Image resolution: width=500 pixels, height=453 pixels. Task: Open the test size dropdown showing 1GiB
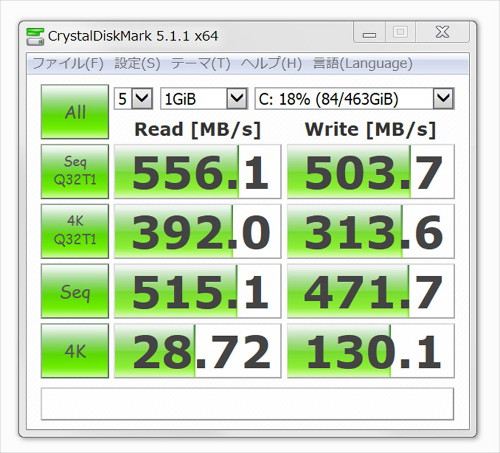[204, 99]
